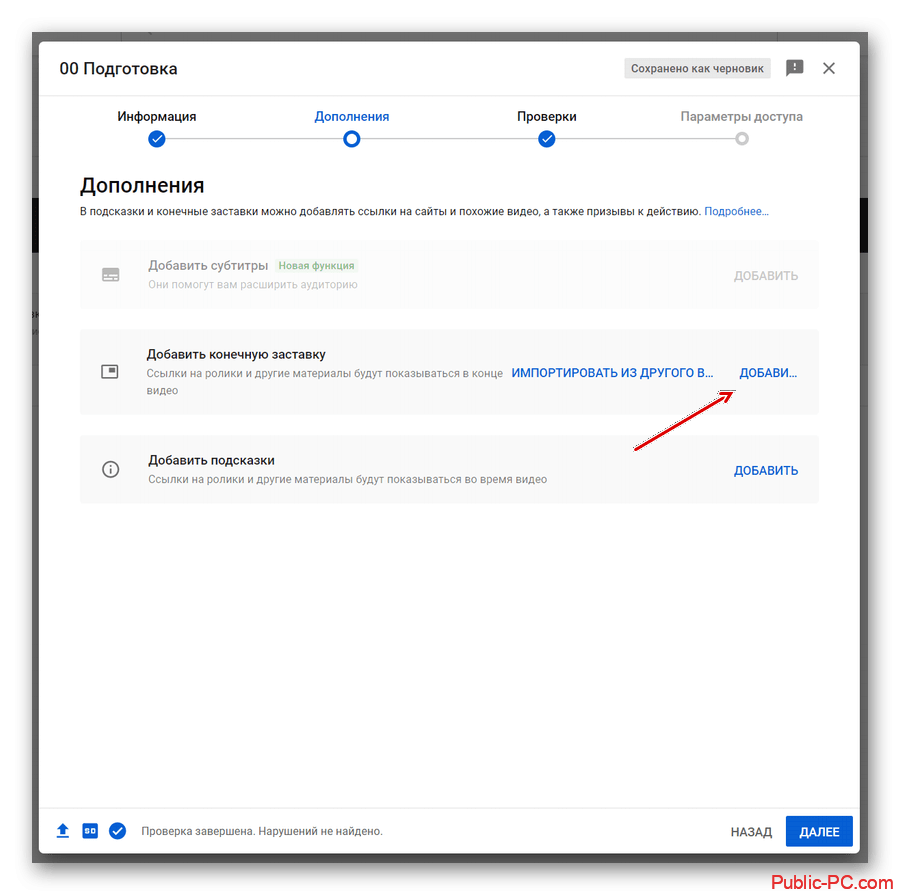Click the send feedback icon

pyautogui.click(x=795, y=68)
